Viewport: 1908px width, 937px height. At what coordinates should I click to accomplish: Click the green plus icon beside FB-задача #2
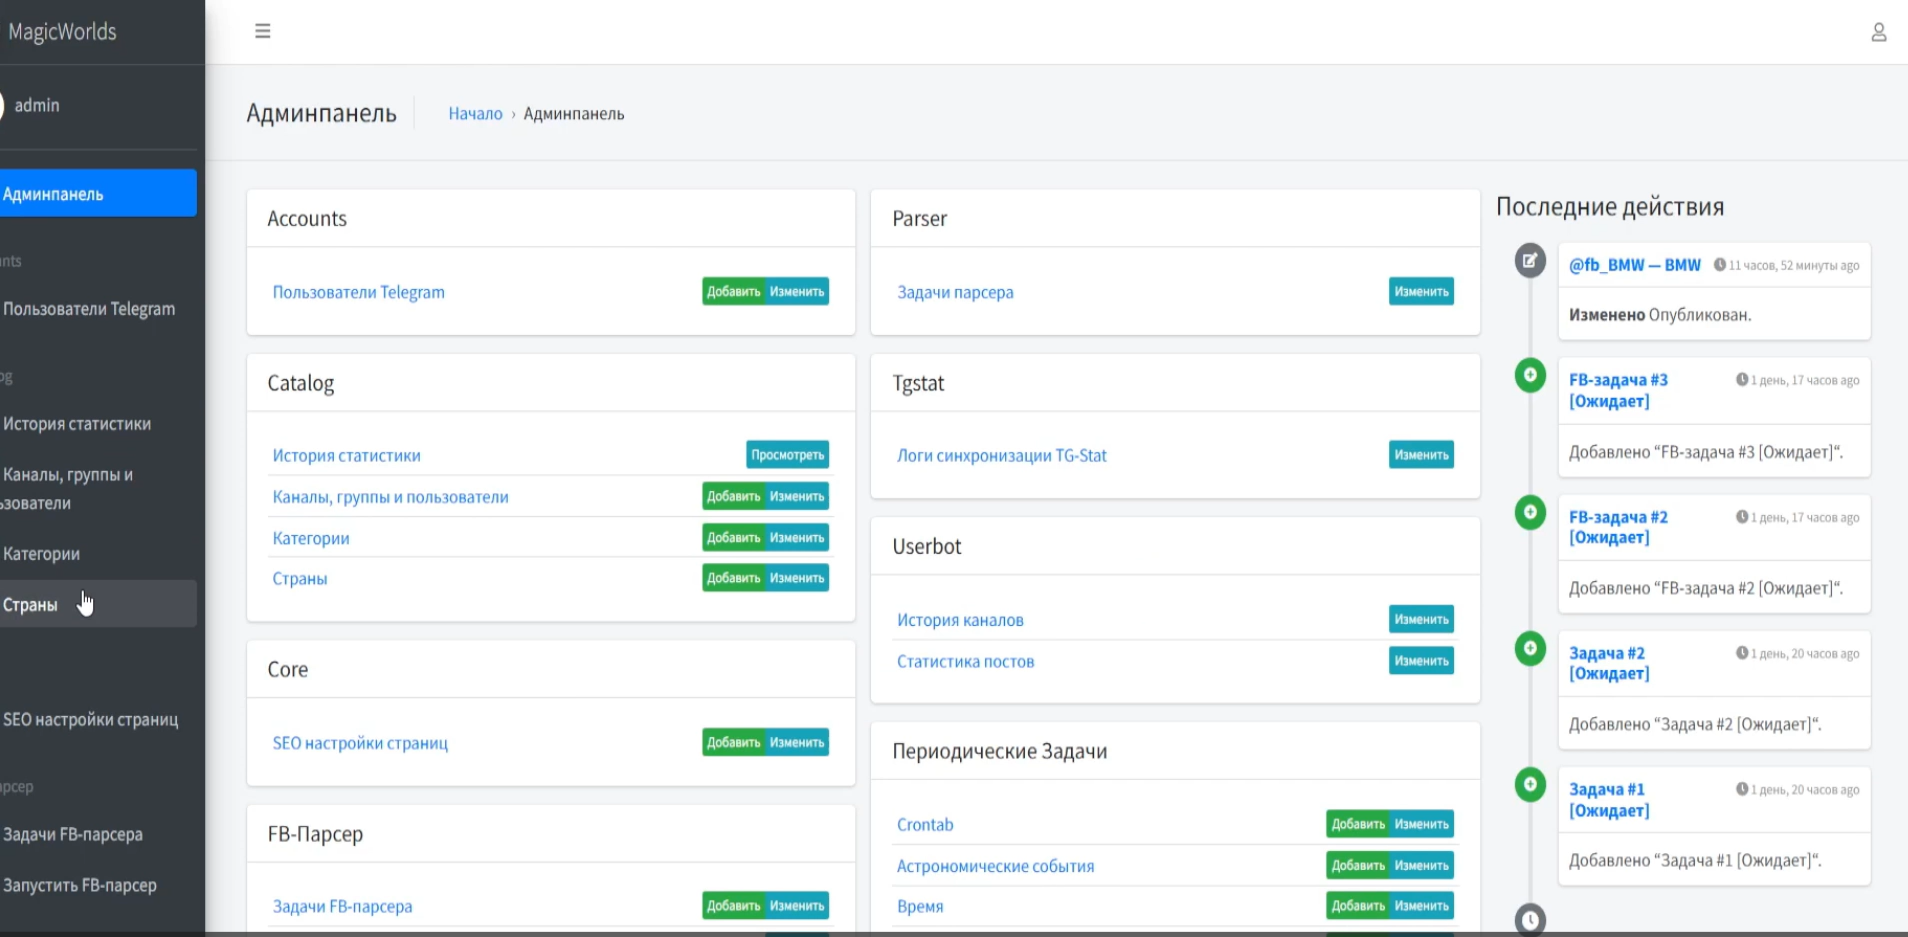click(x=1530, y=512)
